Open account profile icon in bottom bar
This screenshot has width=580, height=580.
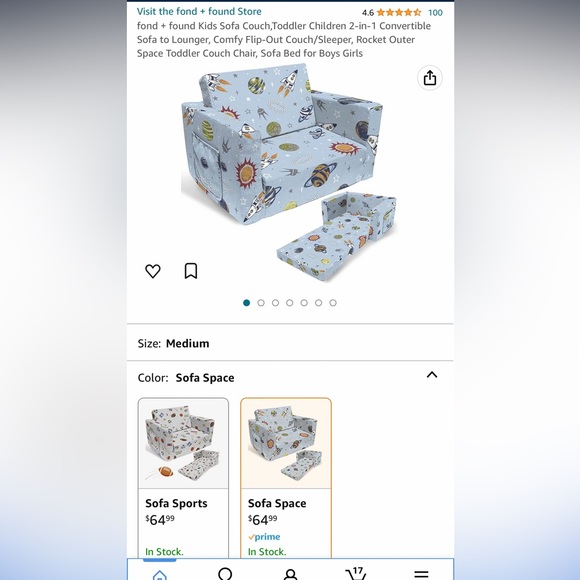click(290, 574)
